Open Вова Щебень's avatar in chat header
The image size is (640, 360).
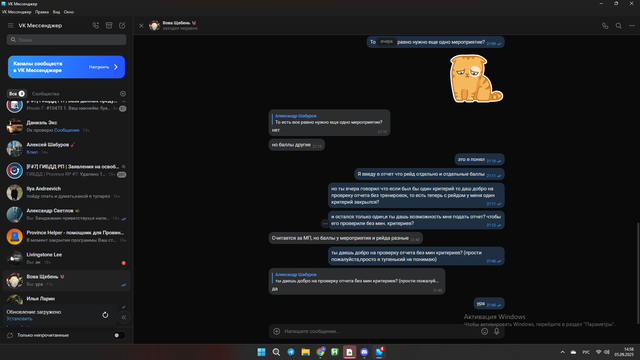pos(154,26)
